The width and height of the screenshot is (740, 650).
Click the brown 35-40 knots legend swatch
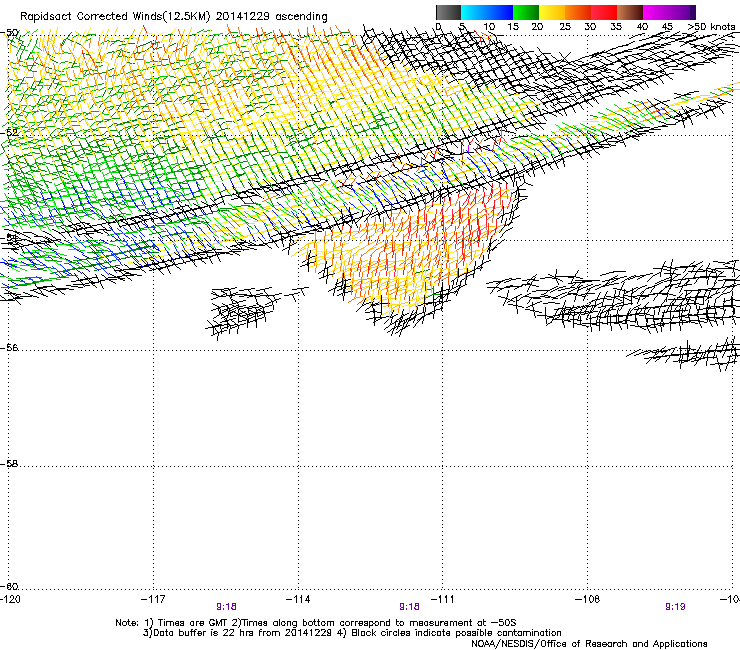[630, 12]
